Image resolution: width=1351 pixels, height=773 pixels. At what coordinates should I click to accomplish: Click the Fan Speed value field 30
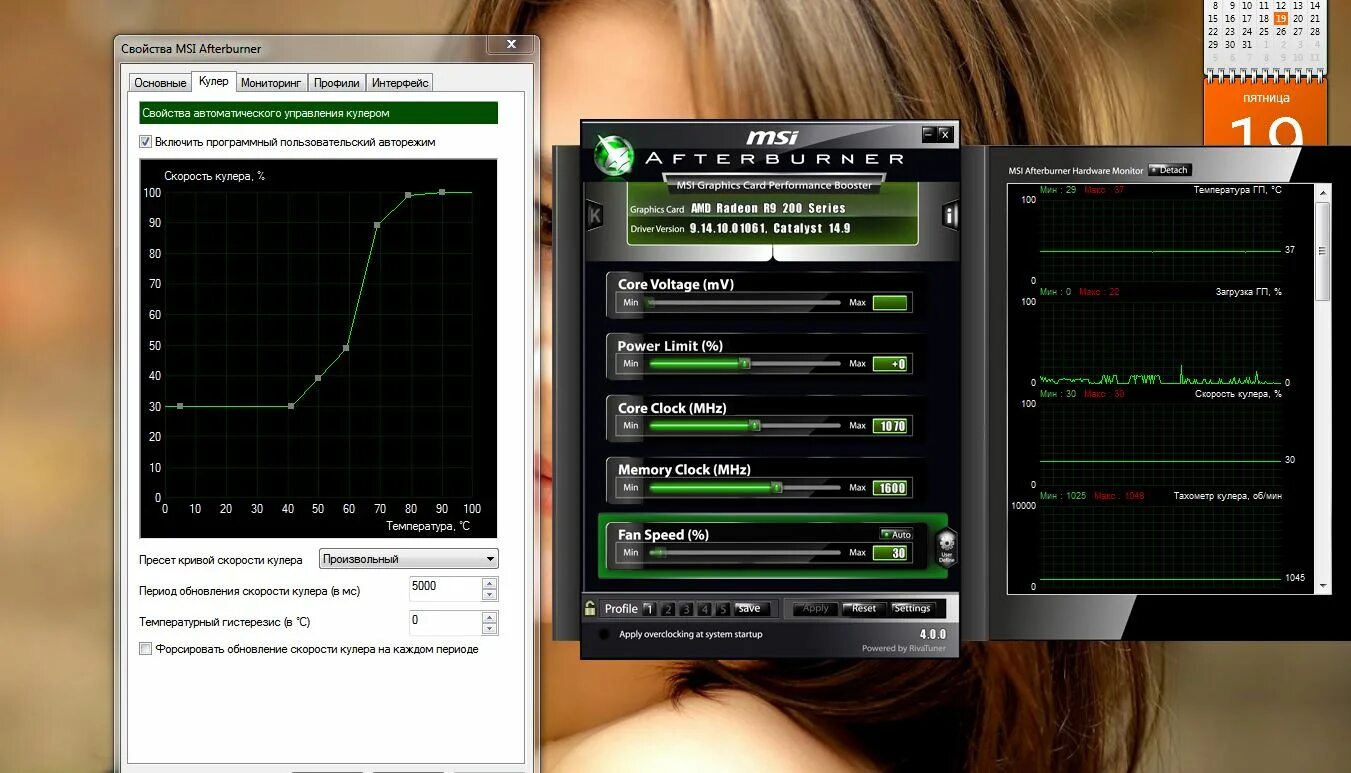pos(890,552)
